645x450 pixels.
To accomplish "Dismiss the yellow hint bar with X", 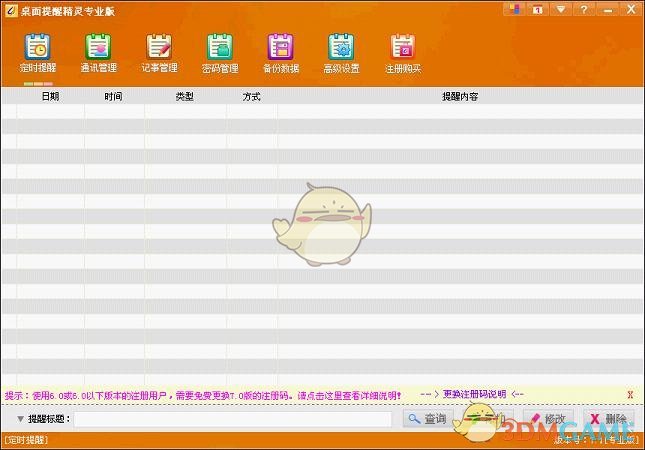I will pyautogui.click(x=630, y=395).
